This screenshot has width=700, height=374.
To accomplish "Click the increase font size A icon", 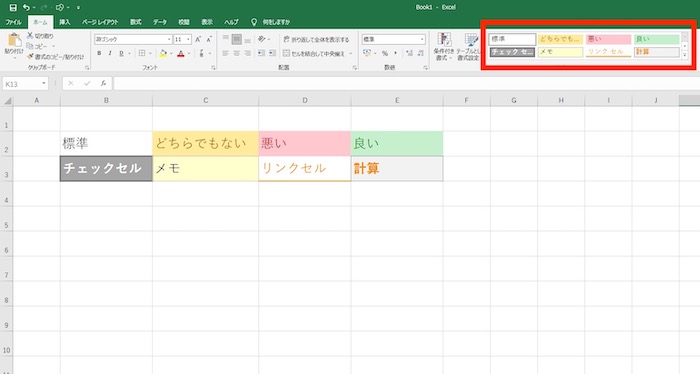I will point(198,39).
